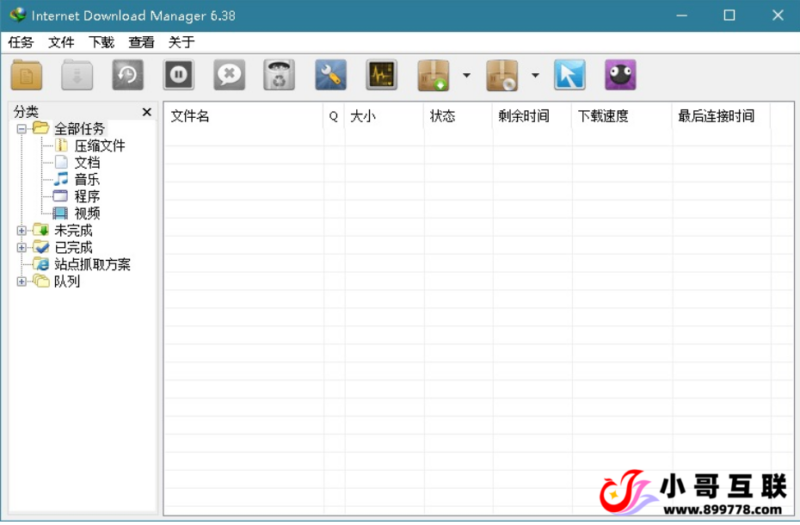Click the recycle bin delete toolbar icon
Viewport: 800px width, 525px height.
click(279, 75)
